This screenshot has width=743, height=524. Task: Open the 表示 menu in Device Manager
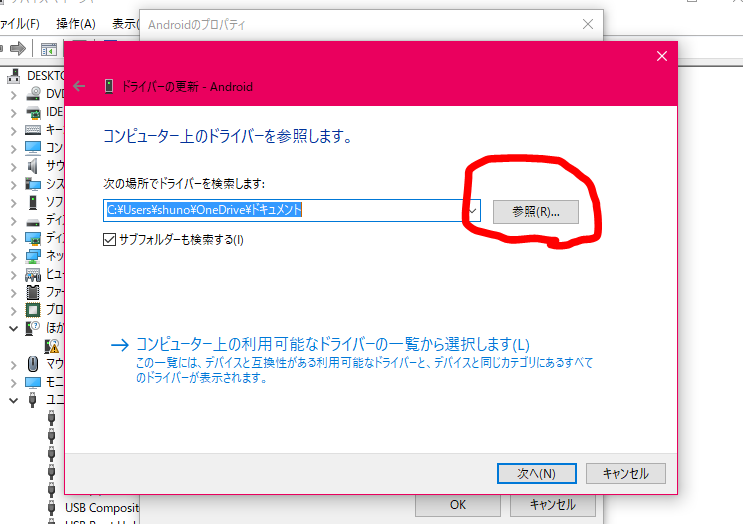click(x=125, y=24)
